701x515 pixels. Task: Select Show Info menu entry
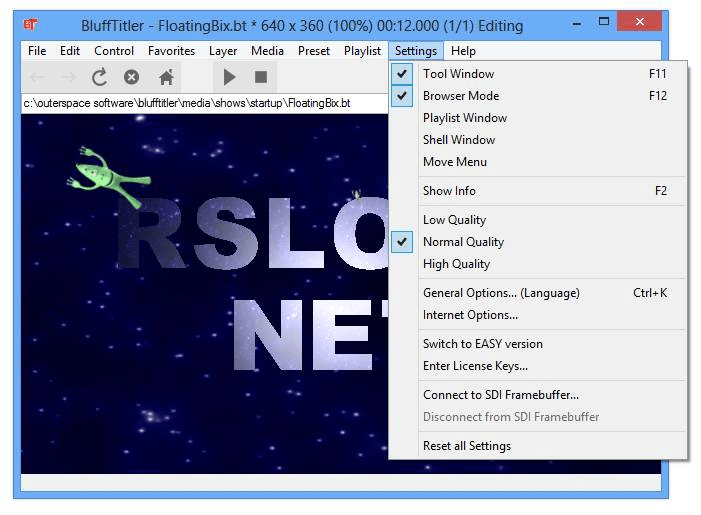tap(538, 191)
